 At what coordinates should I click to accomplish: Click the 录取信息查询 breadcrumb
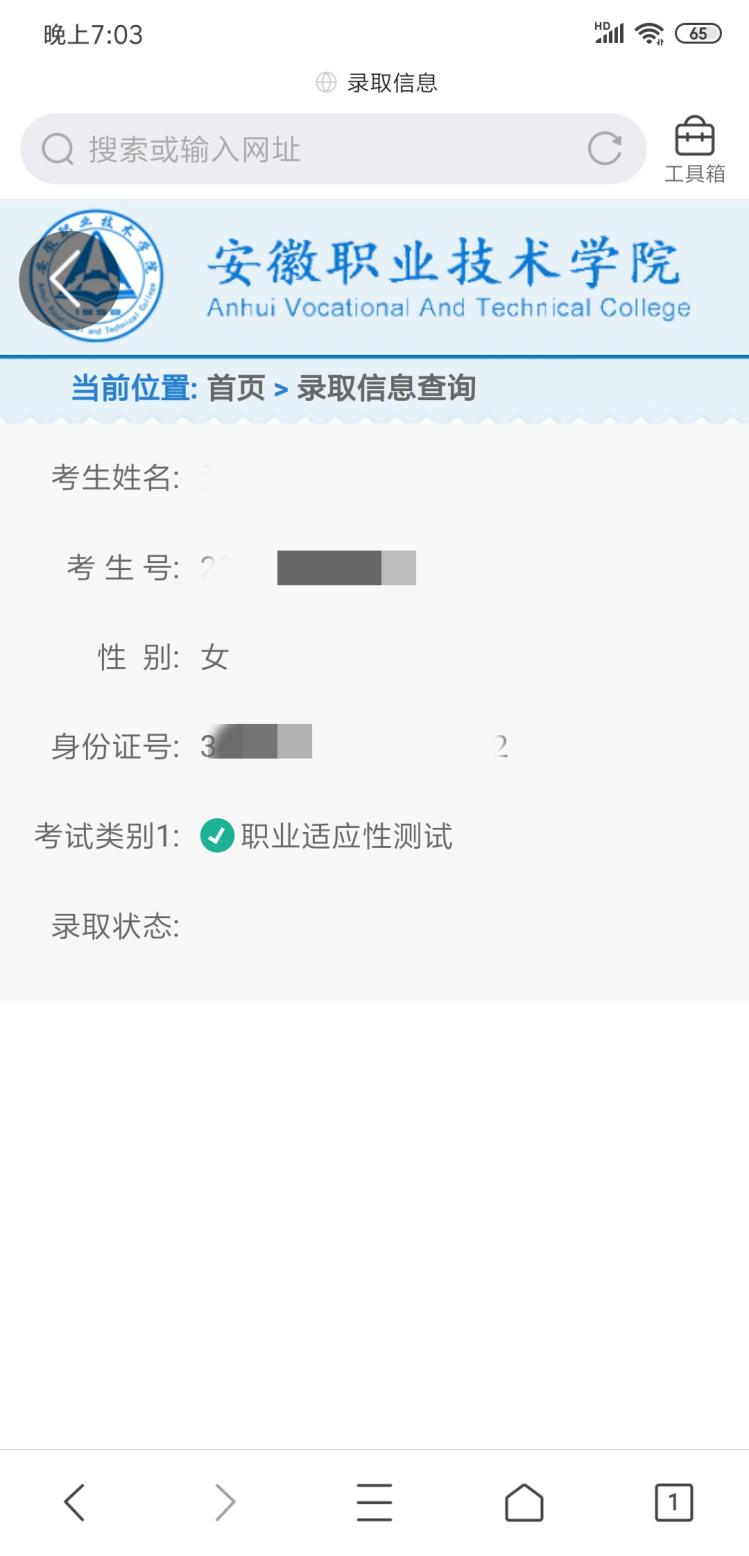tap(386, 388)
